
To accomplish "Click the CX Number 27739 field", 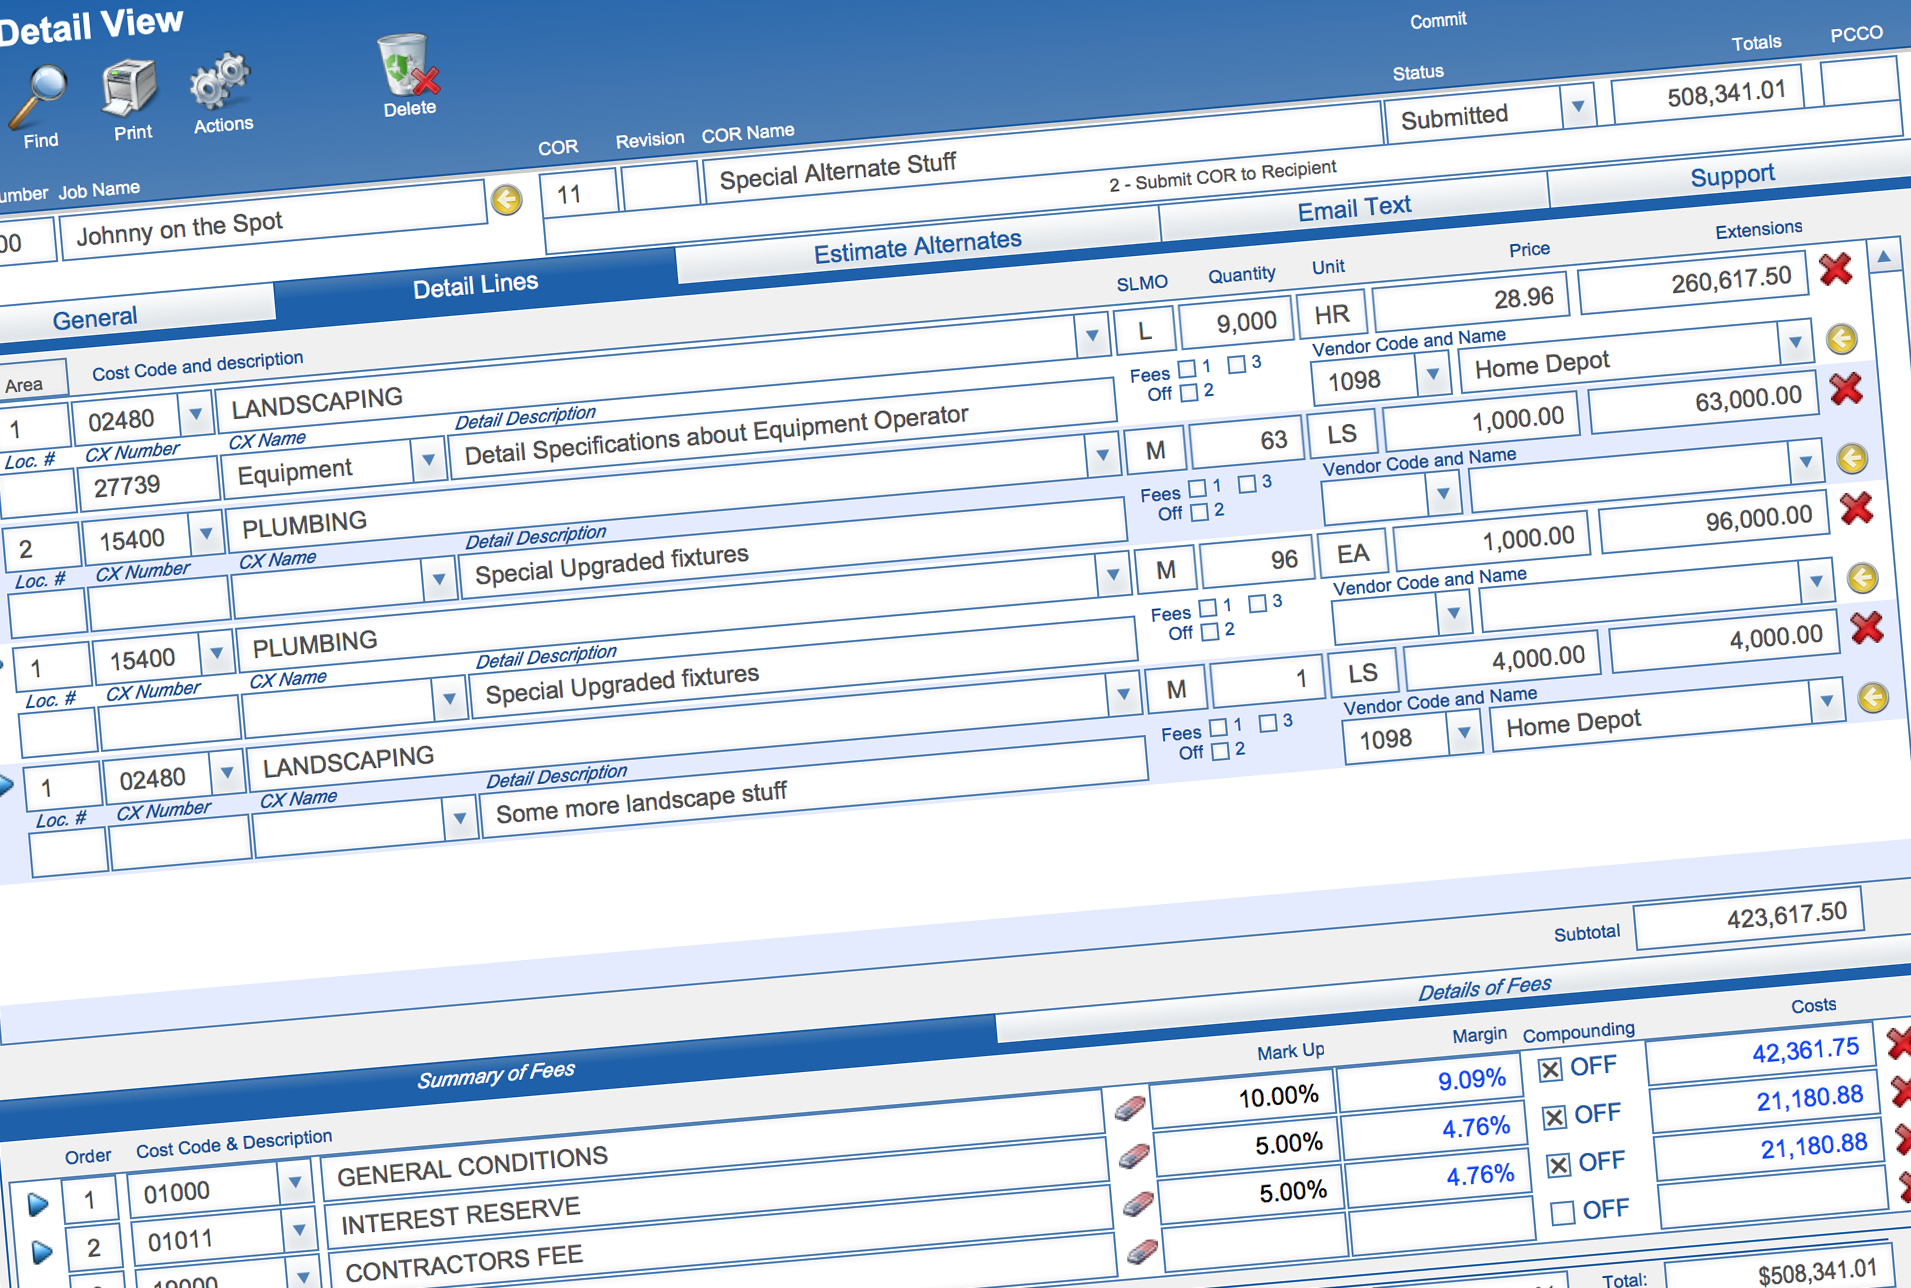I will coord(150,485).
